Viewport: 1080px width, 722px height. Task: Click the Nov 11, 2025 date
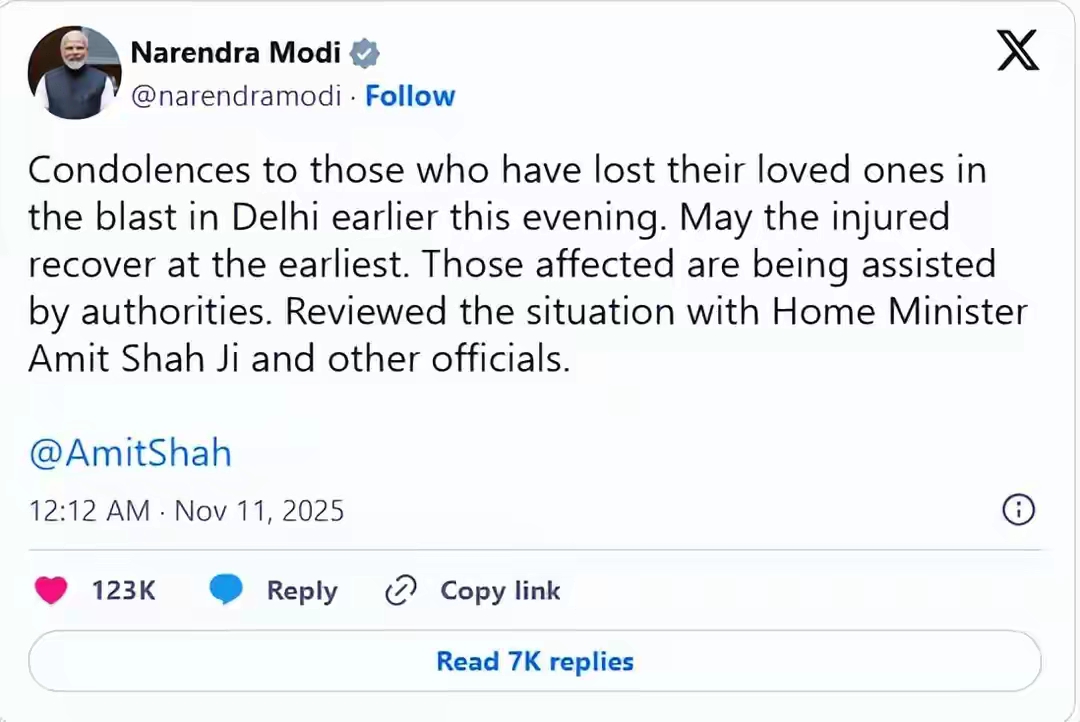pyautogui.click(x=259, y=511)
